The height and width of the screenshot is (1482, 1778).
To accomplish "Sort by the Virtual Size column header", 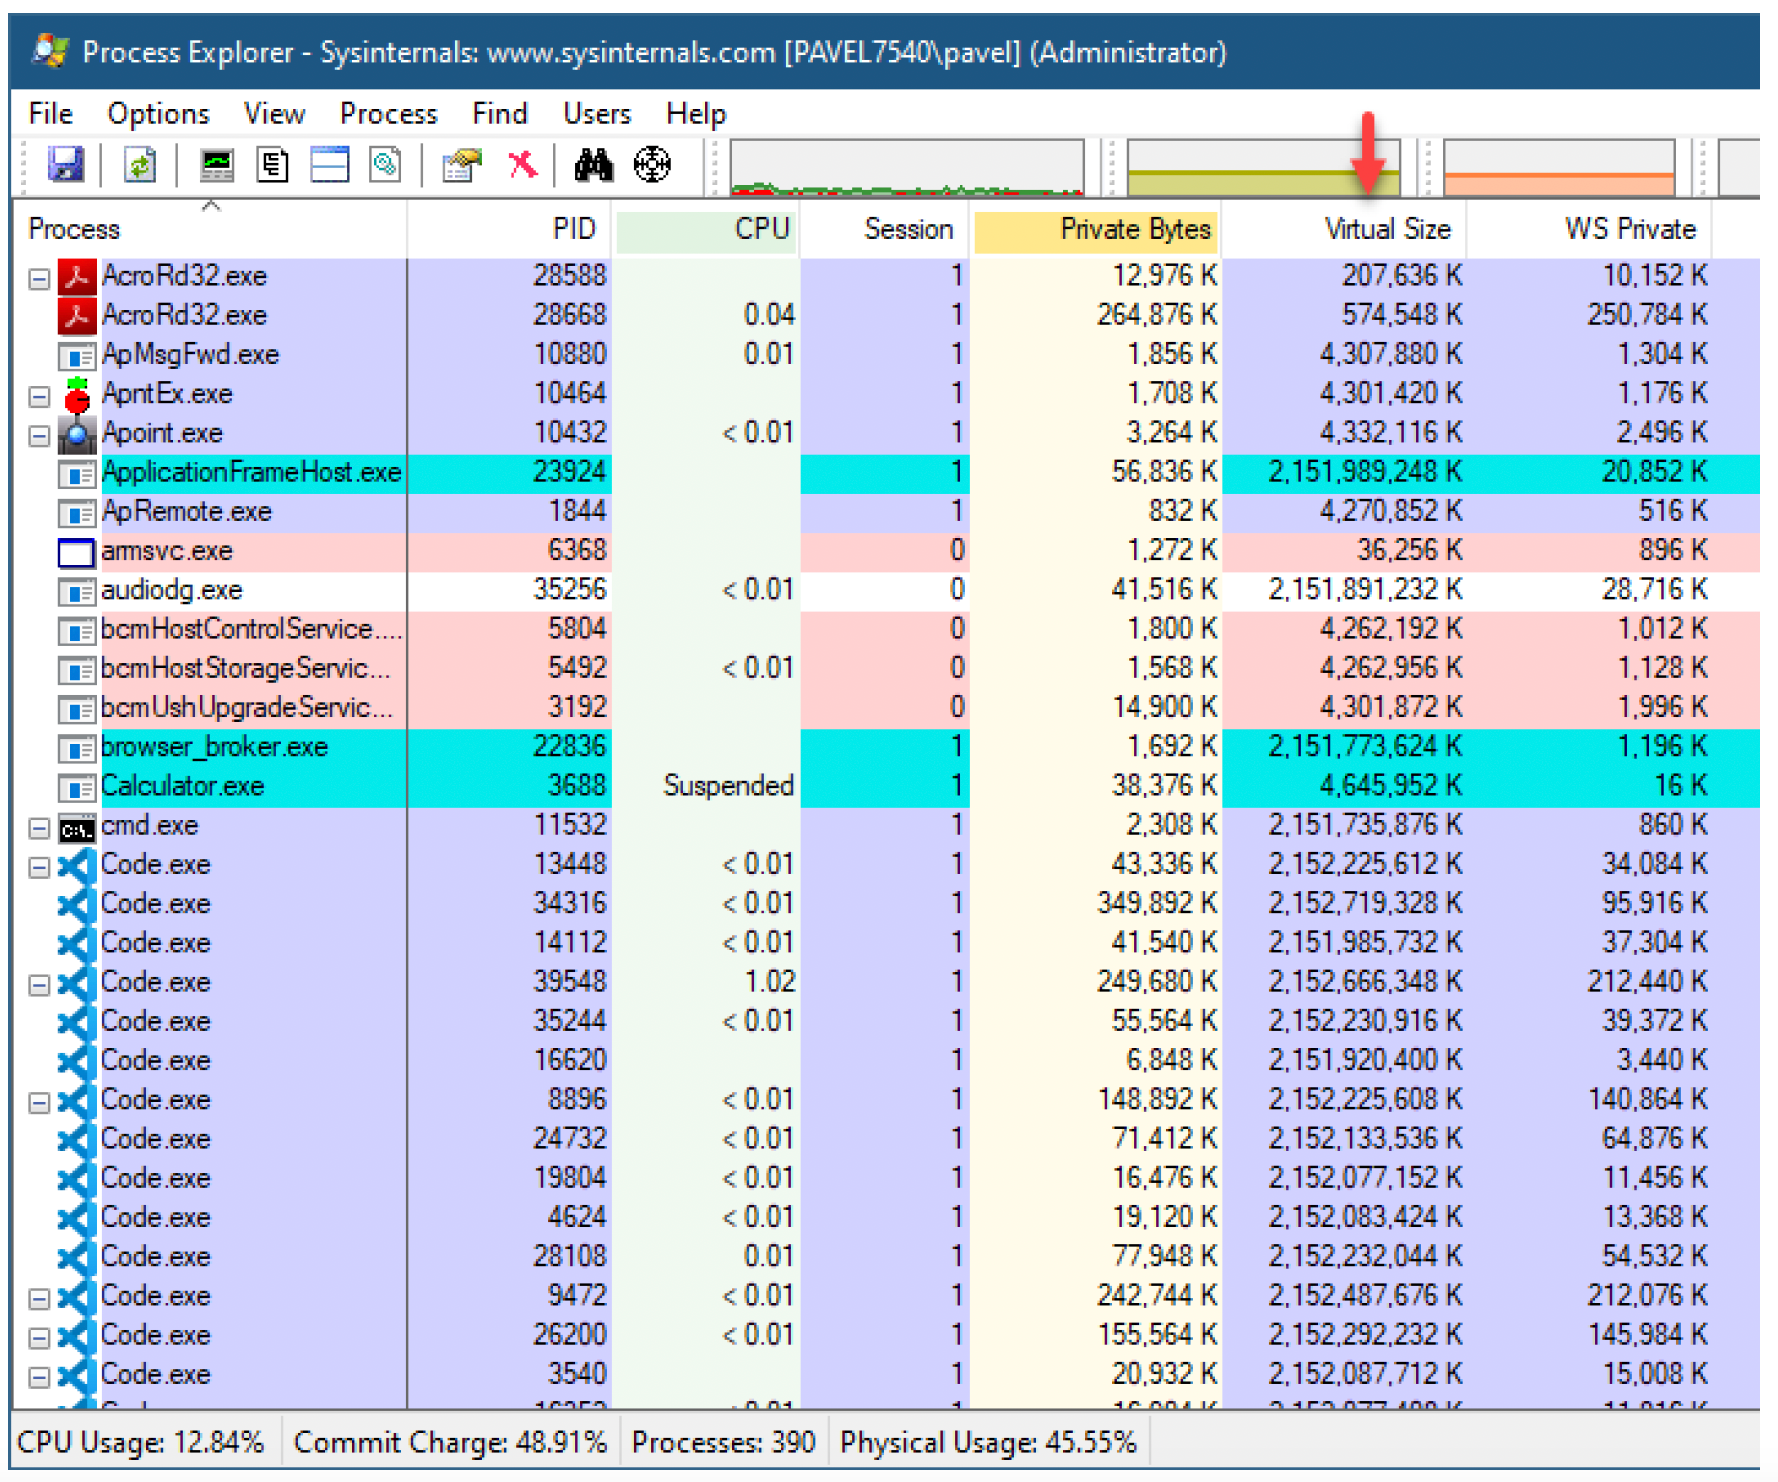I will tap(1344, 229).
